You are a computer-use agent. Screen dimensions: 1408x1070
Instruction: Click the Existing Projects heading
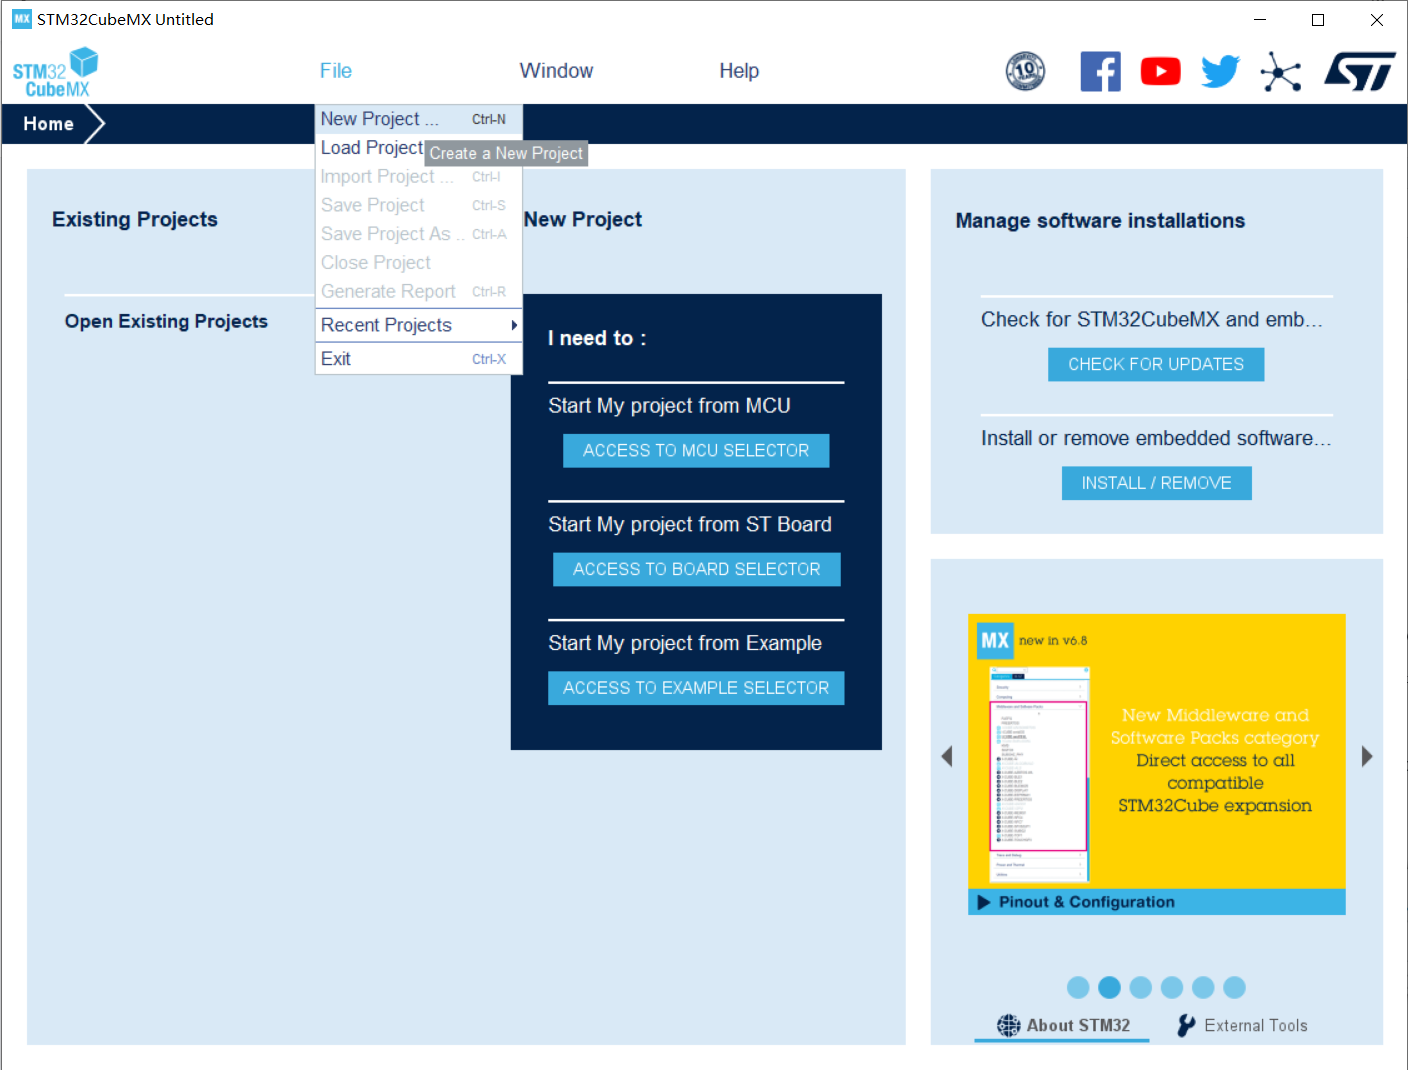[135, 220]
